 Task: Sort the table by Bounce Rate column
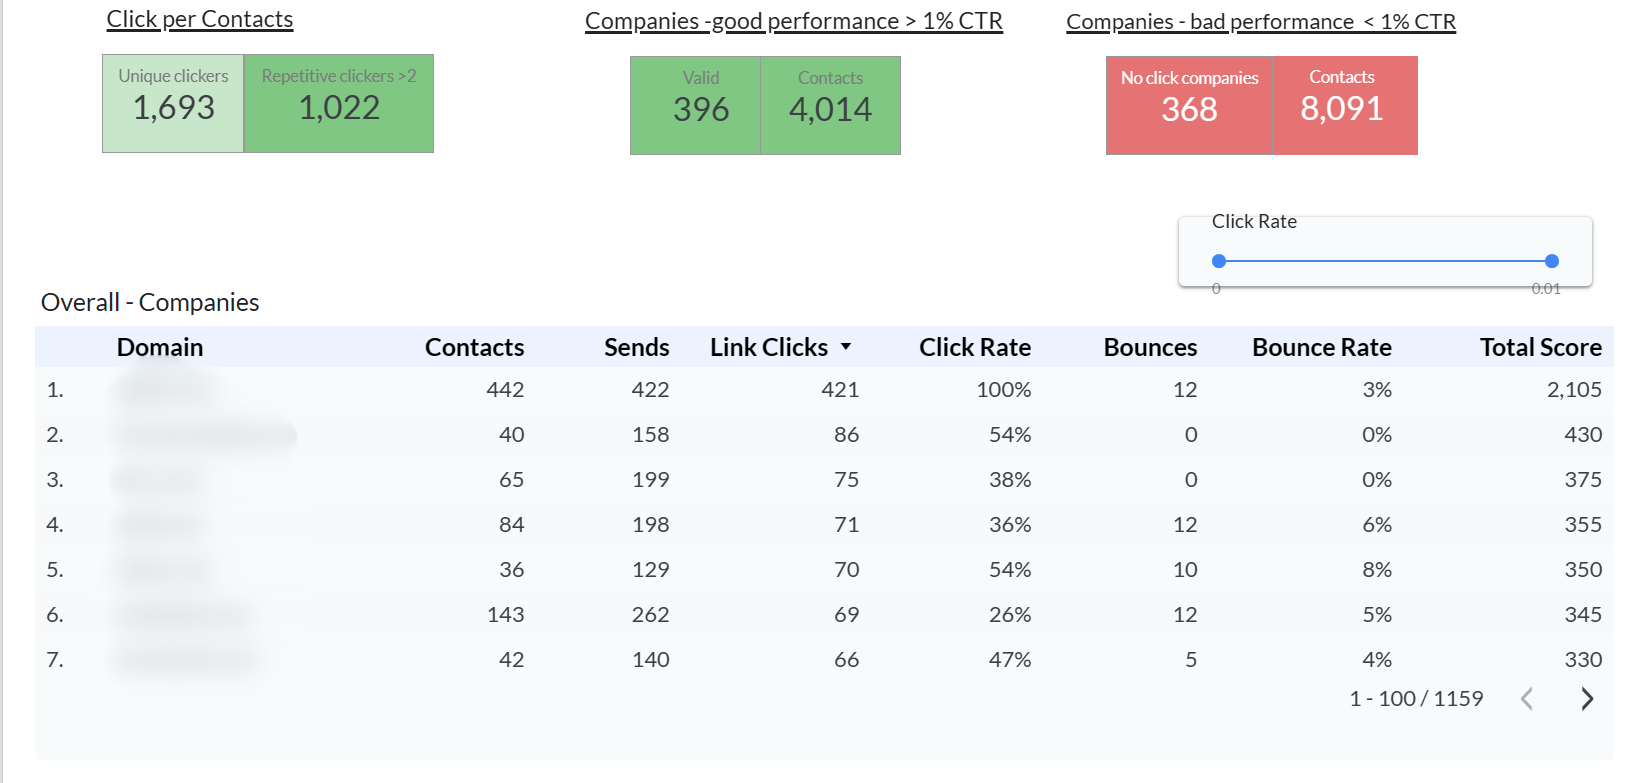coord(1322,347)
